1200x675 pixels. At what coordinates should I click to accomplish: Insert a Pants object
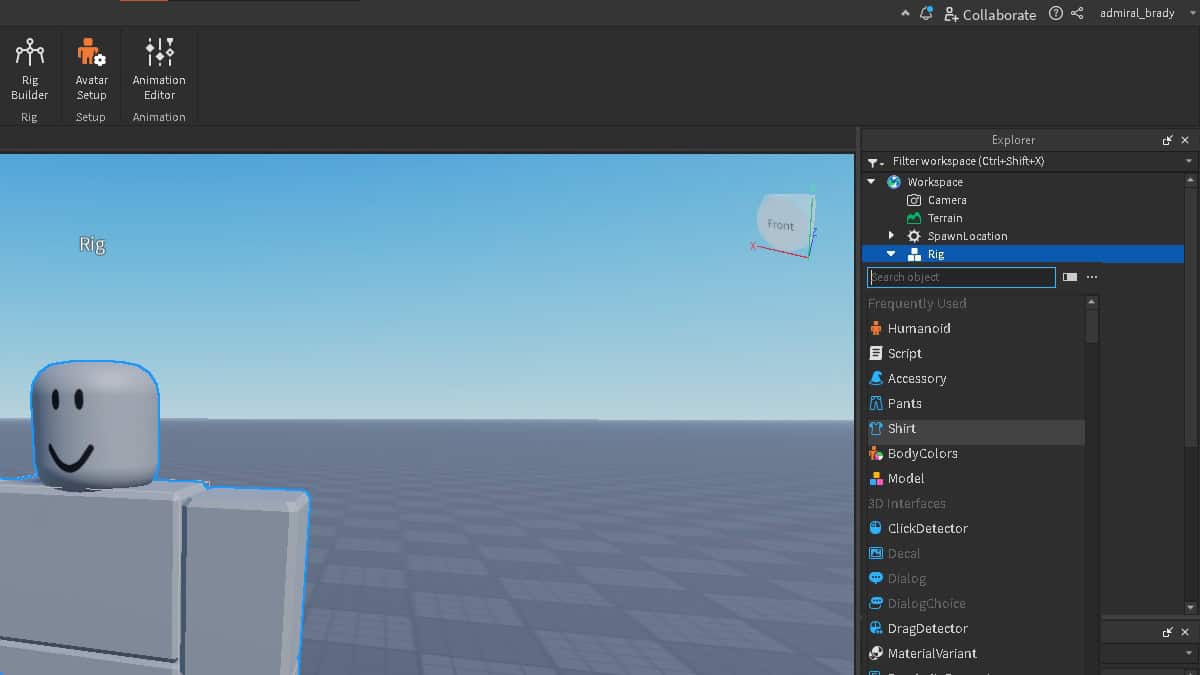coord(904,403)
